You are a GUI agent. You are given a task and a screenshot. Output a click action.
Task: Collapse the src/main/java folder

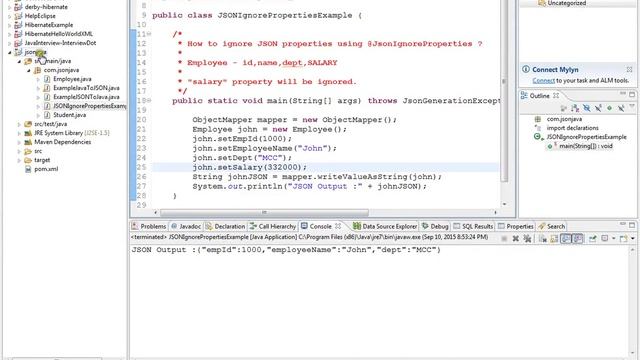click(19, 61)
